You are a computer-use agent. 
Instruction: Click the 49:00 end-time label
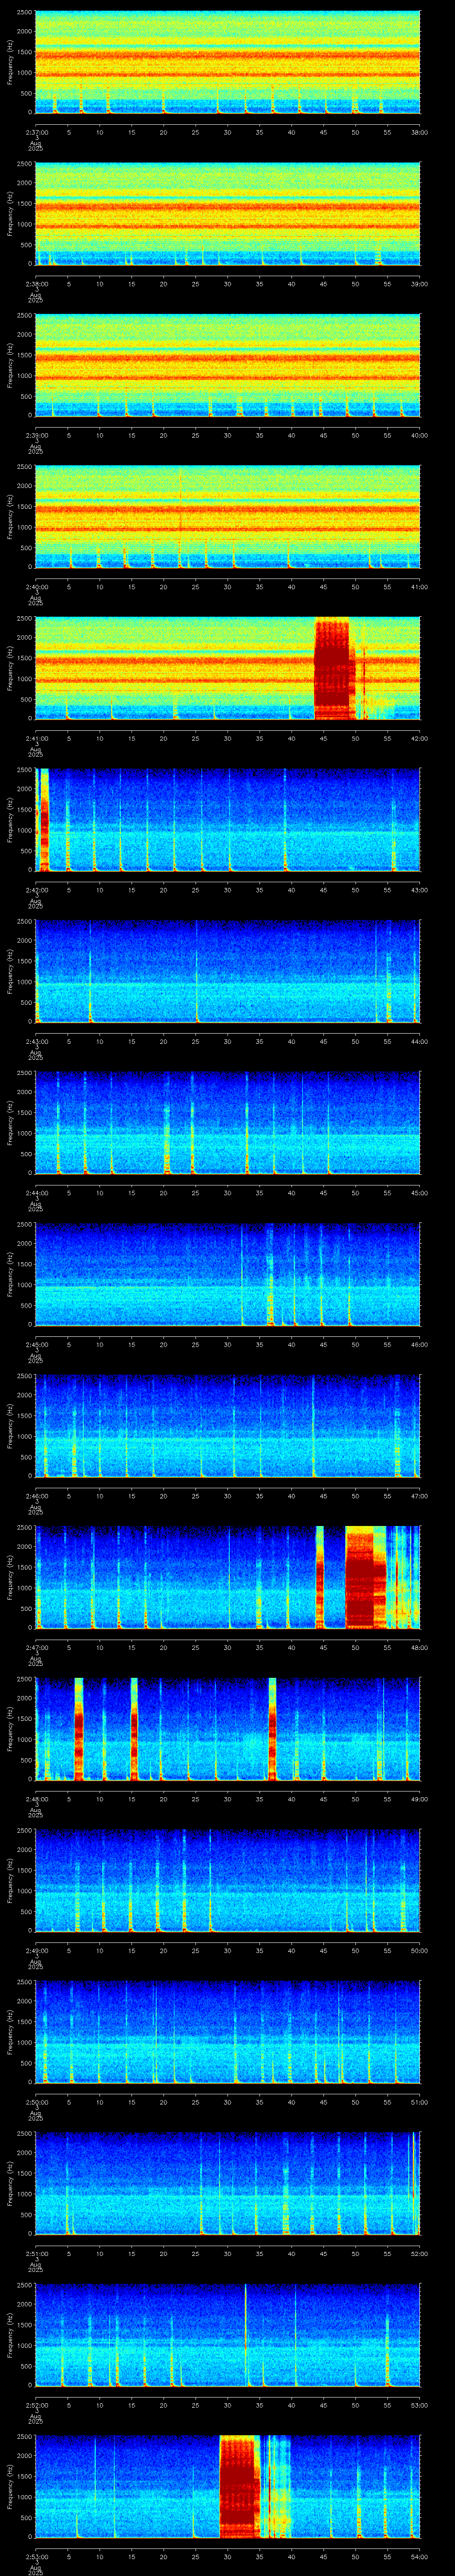(x=419, y=1799)
